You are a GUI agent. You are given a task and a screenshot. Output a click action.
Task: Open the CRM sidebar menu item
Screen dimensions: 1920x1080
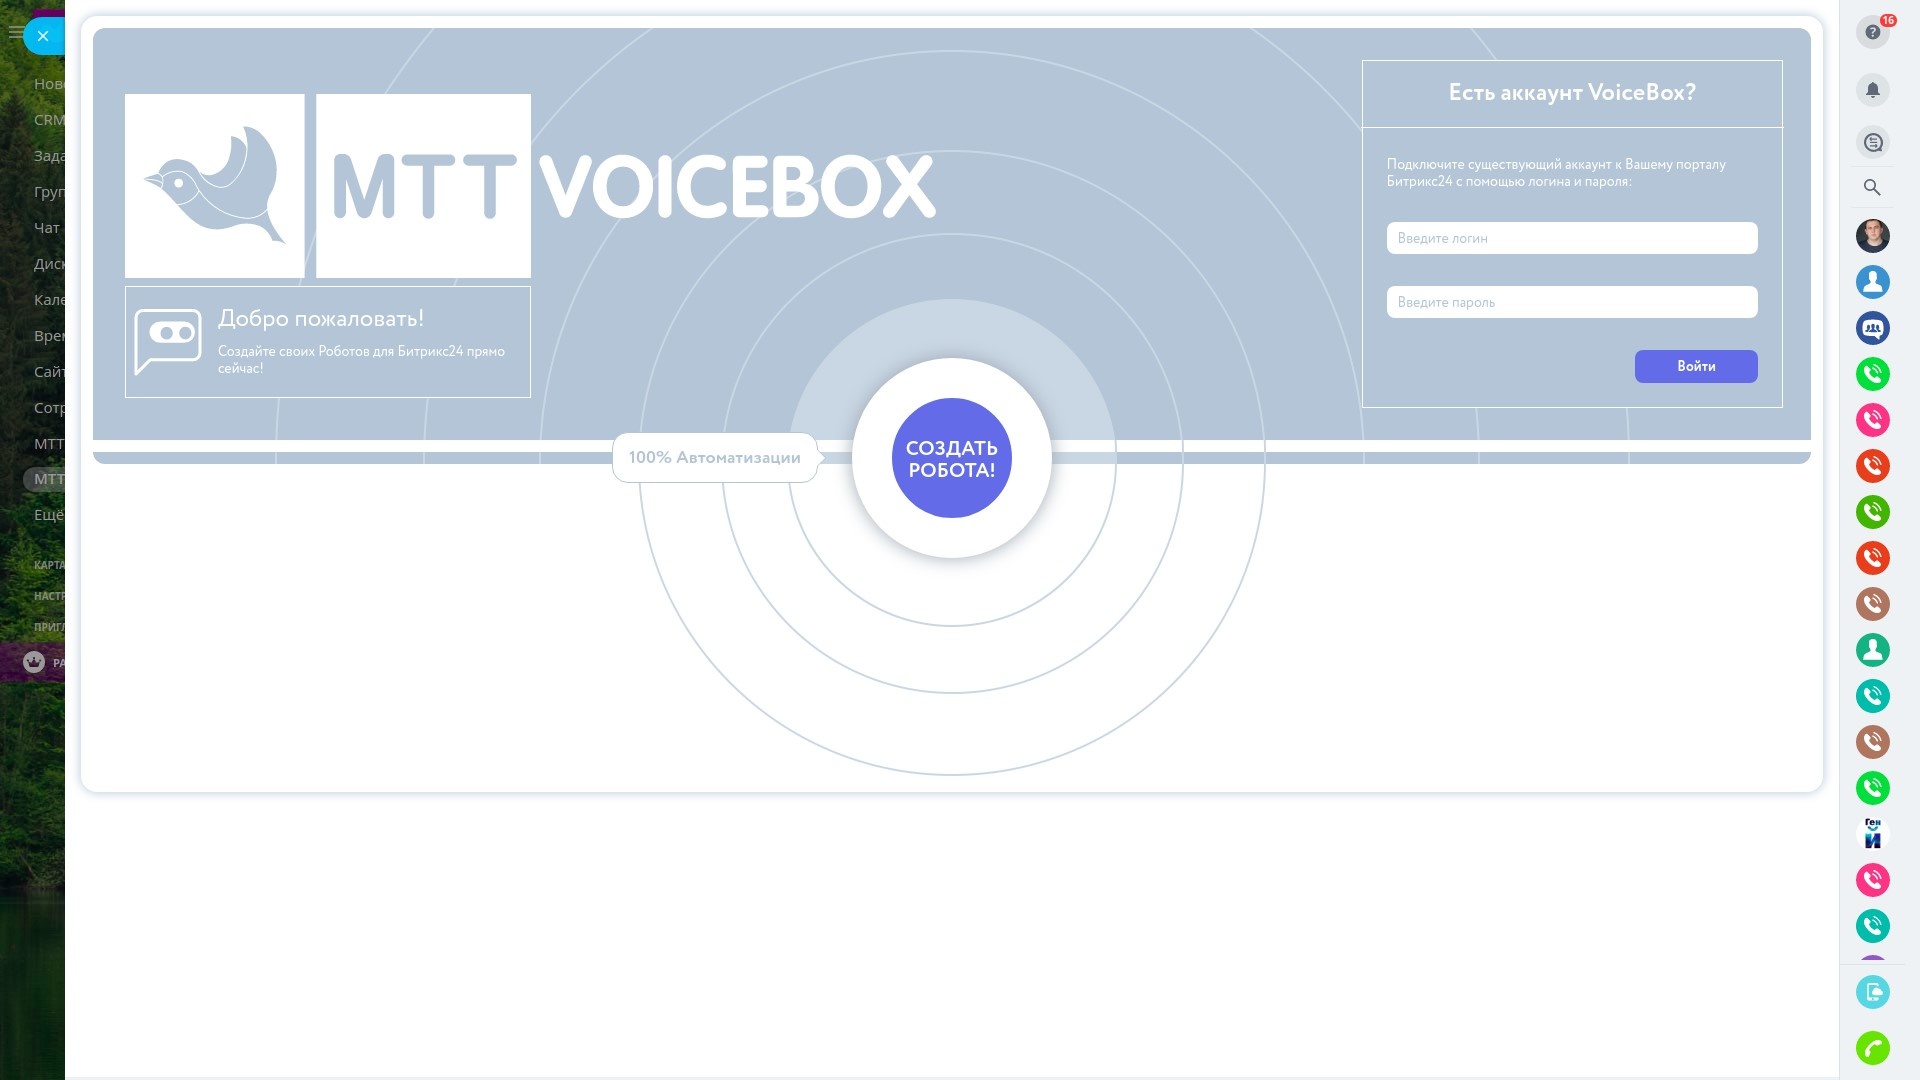[x=49, y=120]
